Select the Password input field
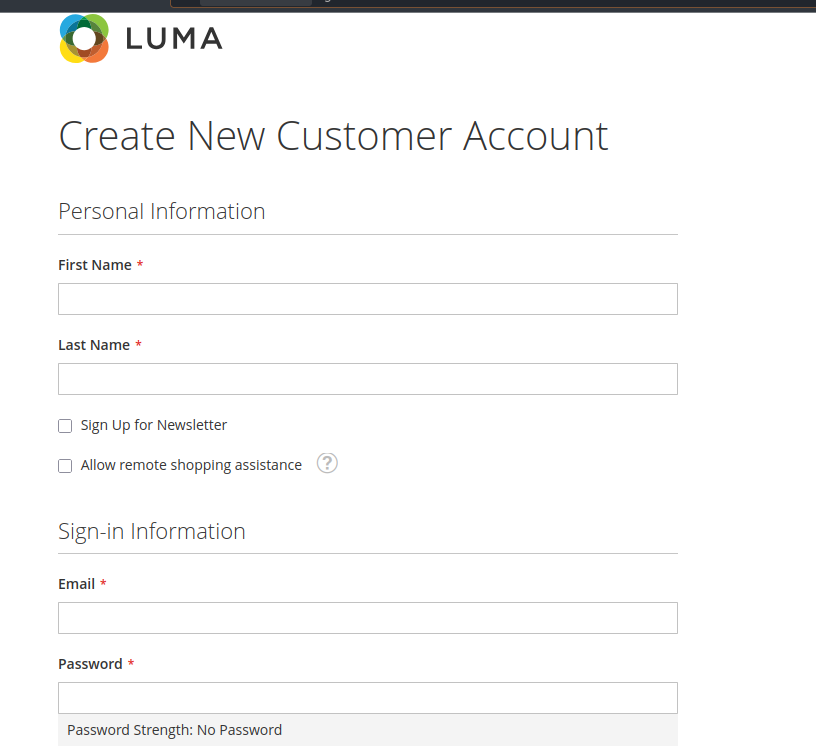 click(x=368, y=698)
